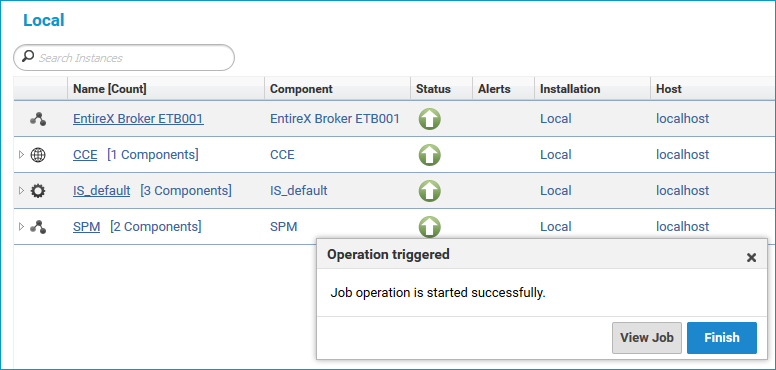
Task: Click the Local page heading
Action: (44, 20)
